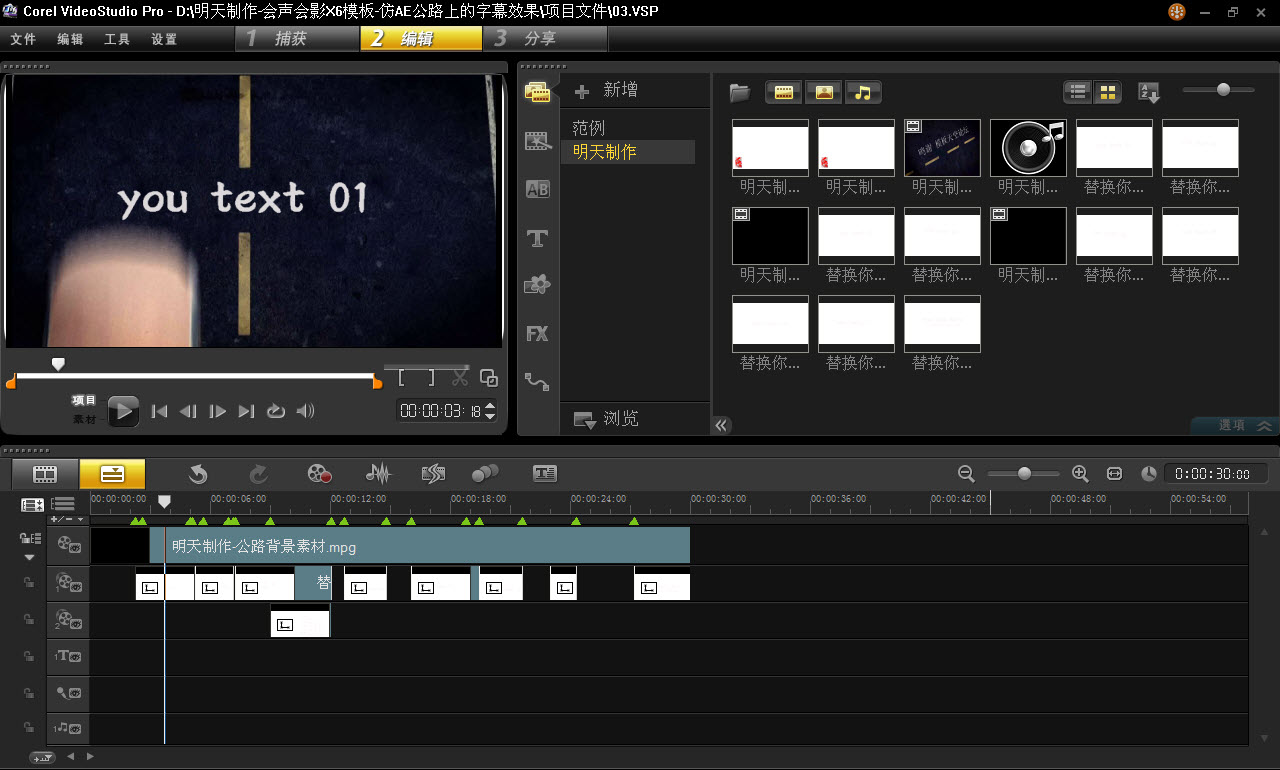The height and width of the screenshot is (770, 1280).
Task: Click the split clip scissors icon
Action: point(460,378)
